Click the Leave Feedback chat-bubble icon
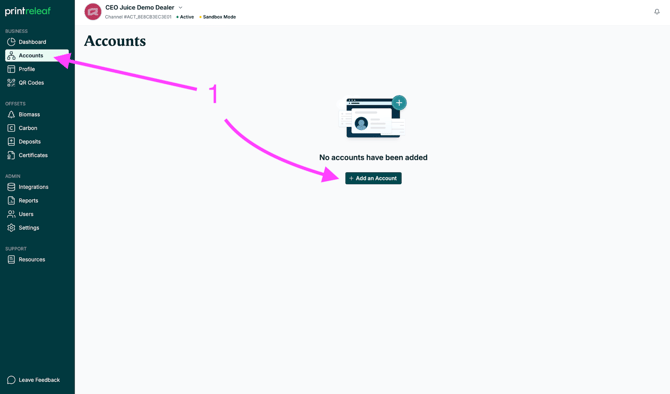Viewport: 670px width, 394px height. pos(11,380)
